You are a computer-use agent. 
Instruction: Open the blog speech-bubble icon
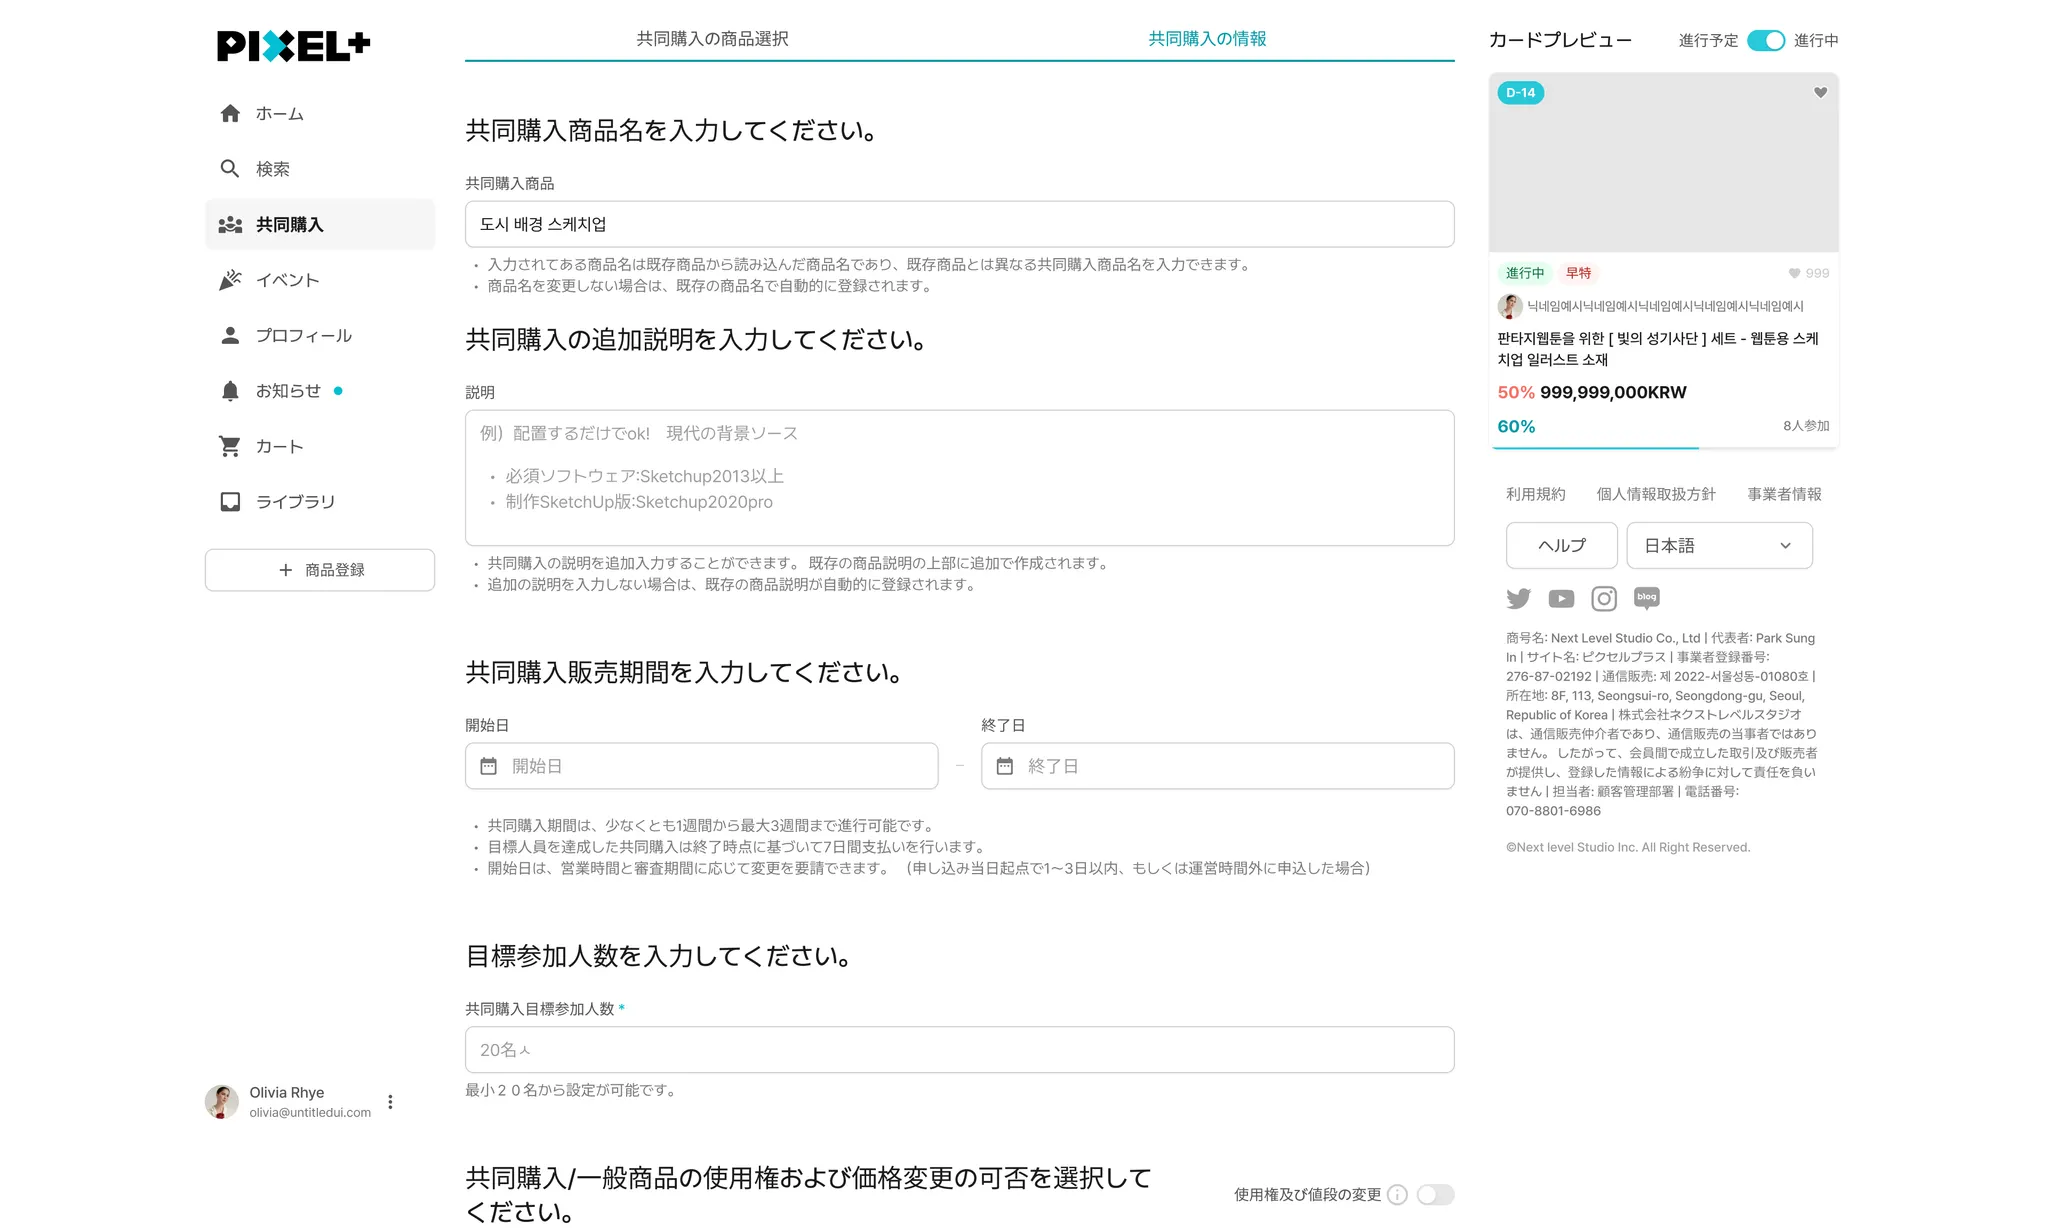tap(1646, 598)
